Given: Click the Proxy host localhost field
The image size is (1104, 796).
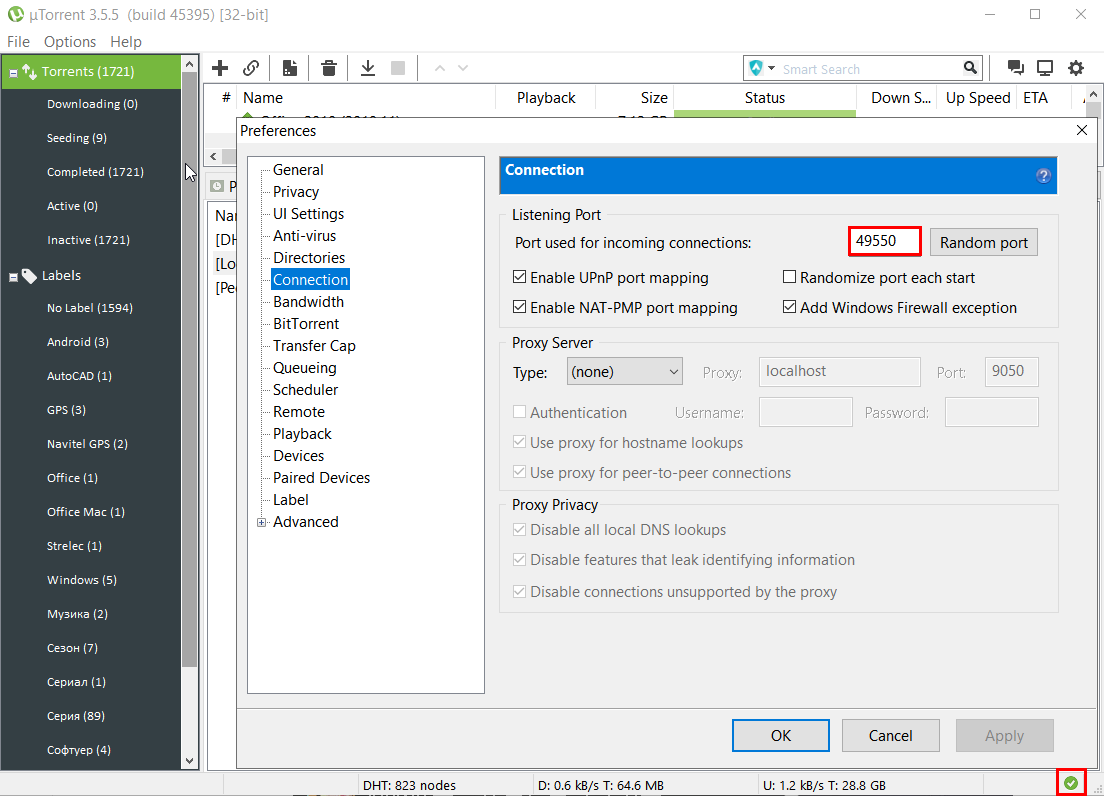Looking at the screenshot, I should click(x=839, y=371).
